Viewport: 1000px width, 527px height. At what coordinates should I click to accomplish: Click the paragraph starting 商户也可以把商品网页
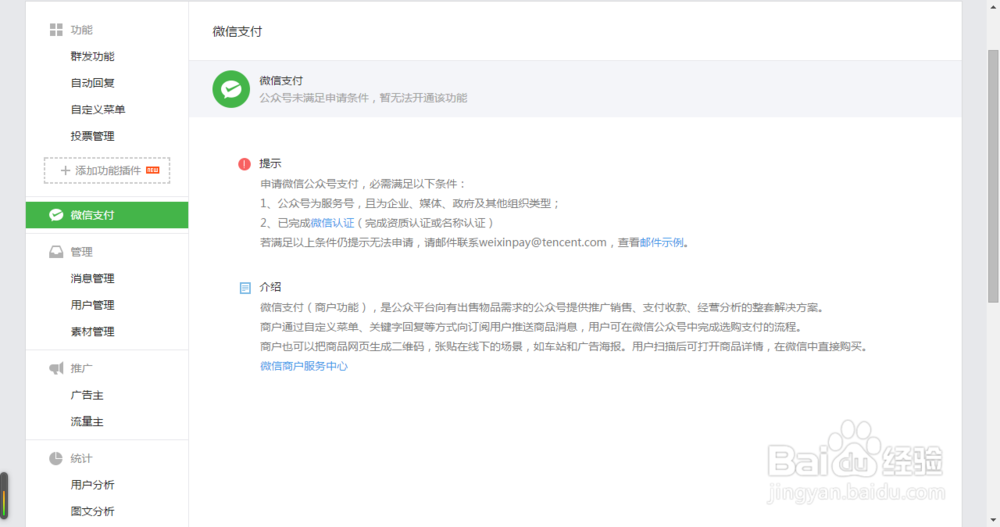564,346
